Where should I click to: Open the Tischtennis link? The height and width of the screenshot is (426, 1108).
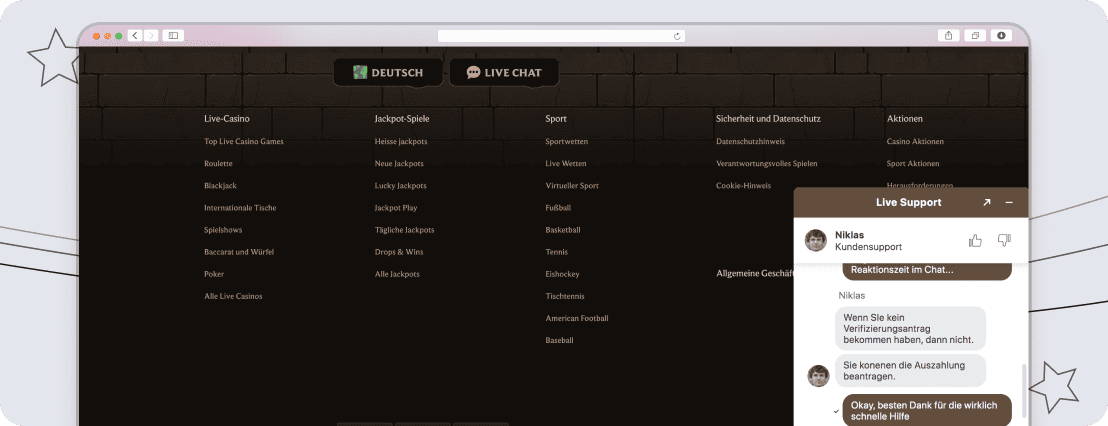[x=565, y=296]
